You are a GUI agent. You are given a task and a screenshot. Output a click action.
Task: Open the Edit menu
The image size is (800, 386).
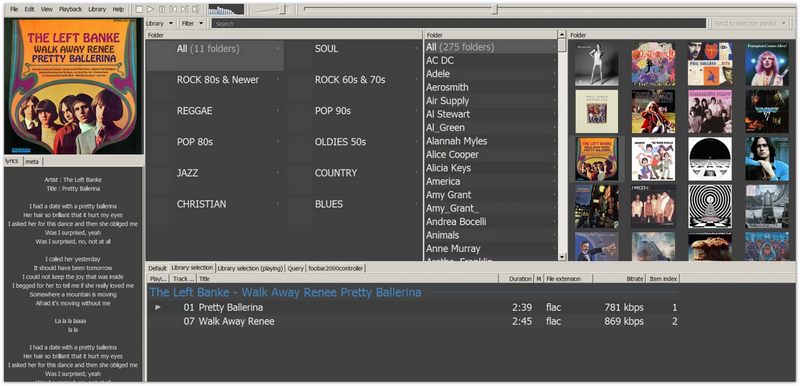click(x=30, y=9)
